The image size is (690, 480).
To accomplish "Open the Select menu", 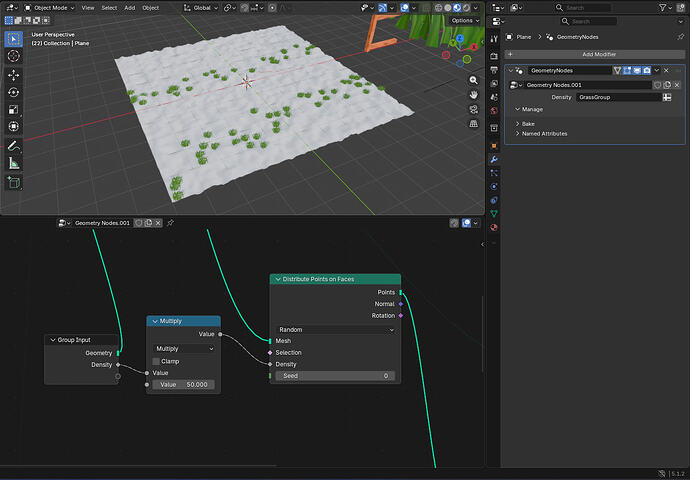I will 109,8.
